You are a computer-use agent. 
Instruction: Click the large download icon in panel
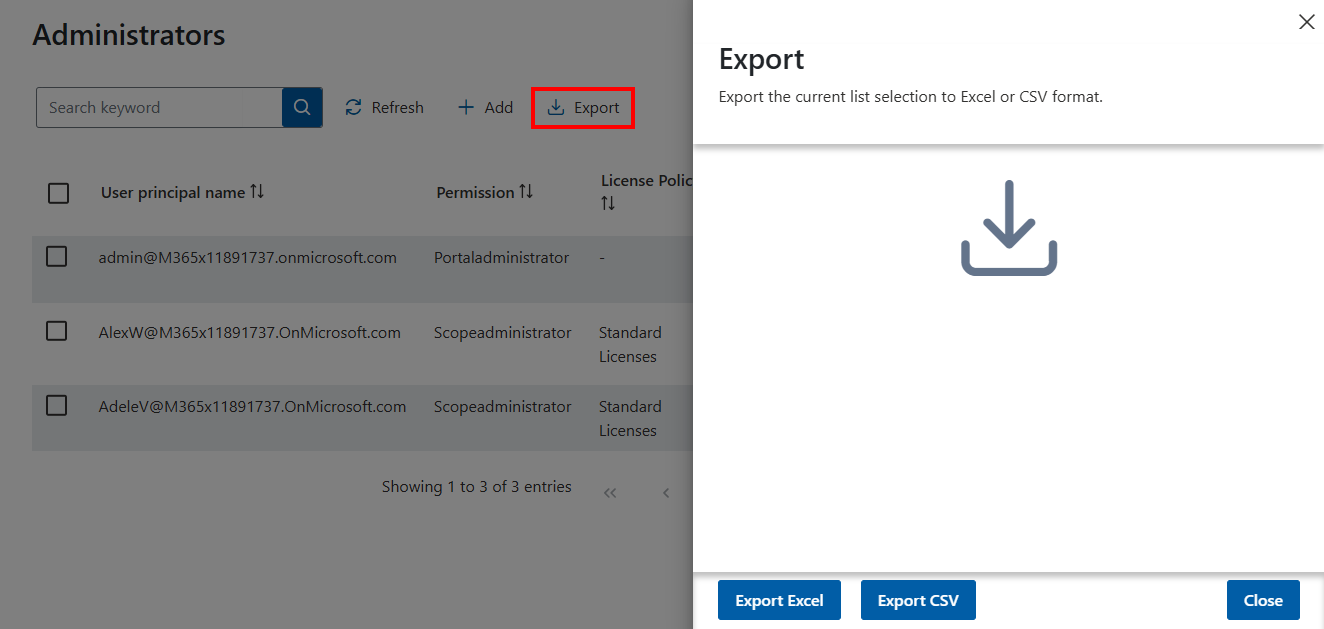point(1008,228)
